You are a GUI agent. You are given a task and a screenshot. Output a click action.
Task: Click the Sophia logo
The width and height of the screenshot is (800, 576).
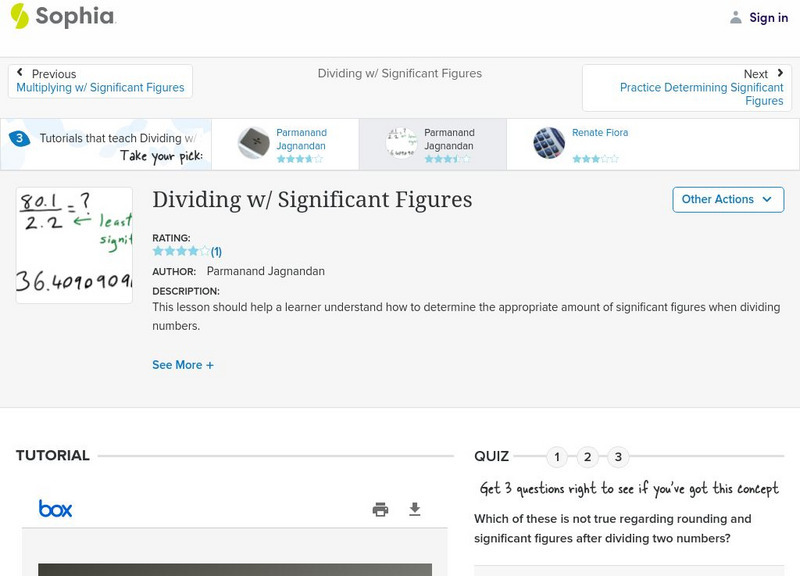[60, 17]
